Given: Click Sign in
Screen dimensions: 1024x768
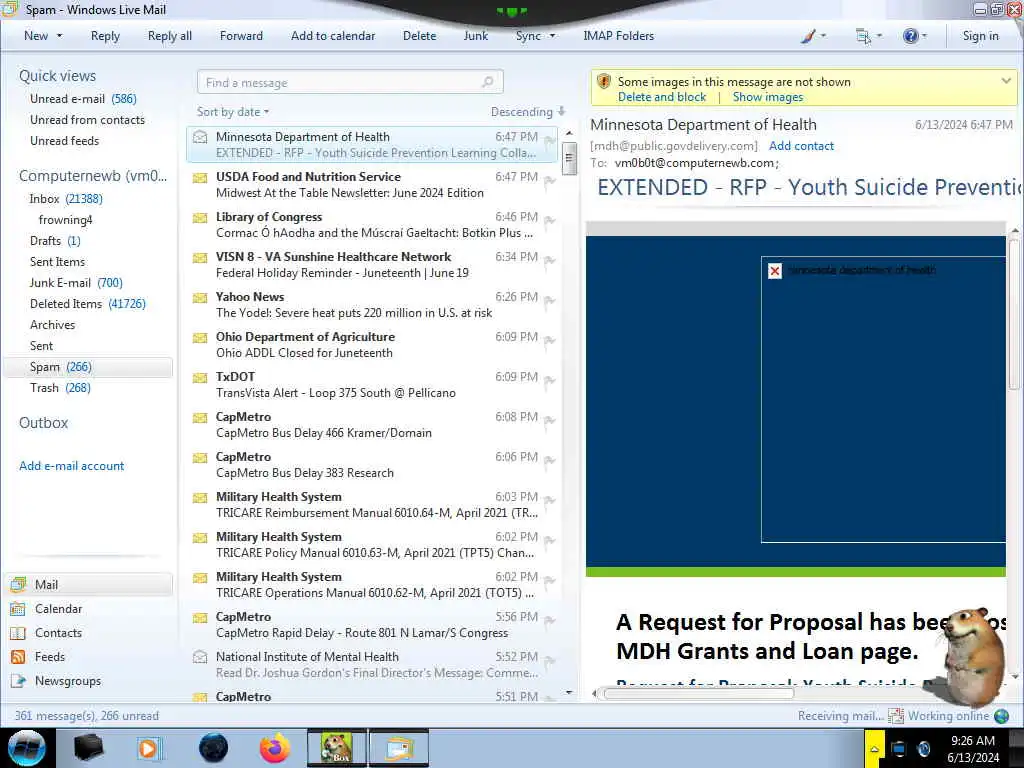Looking at the screenshot, I should click(980, 36).
